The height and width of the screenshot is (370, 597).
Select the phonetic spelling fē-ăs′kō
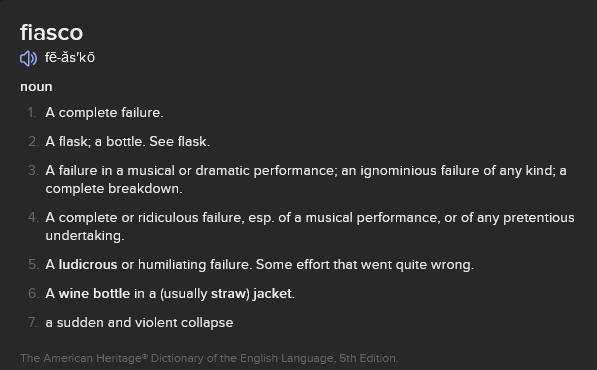[x=70, y=58]
